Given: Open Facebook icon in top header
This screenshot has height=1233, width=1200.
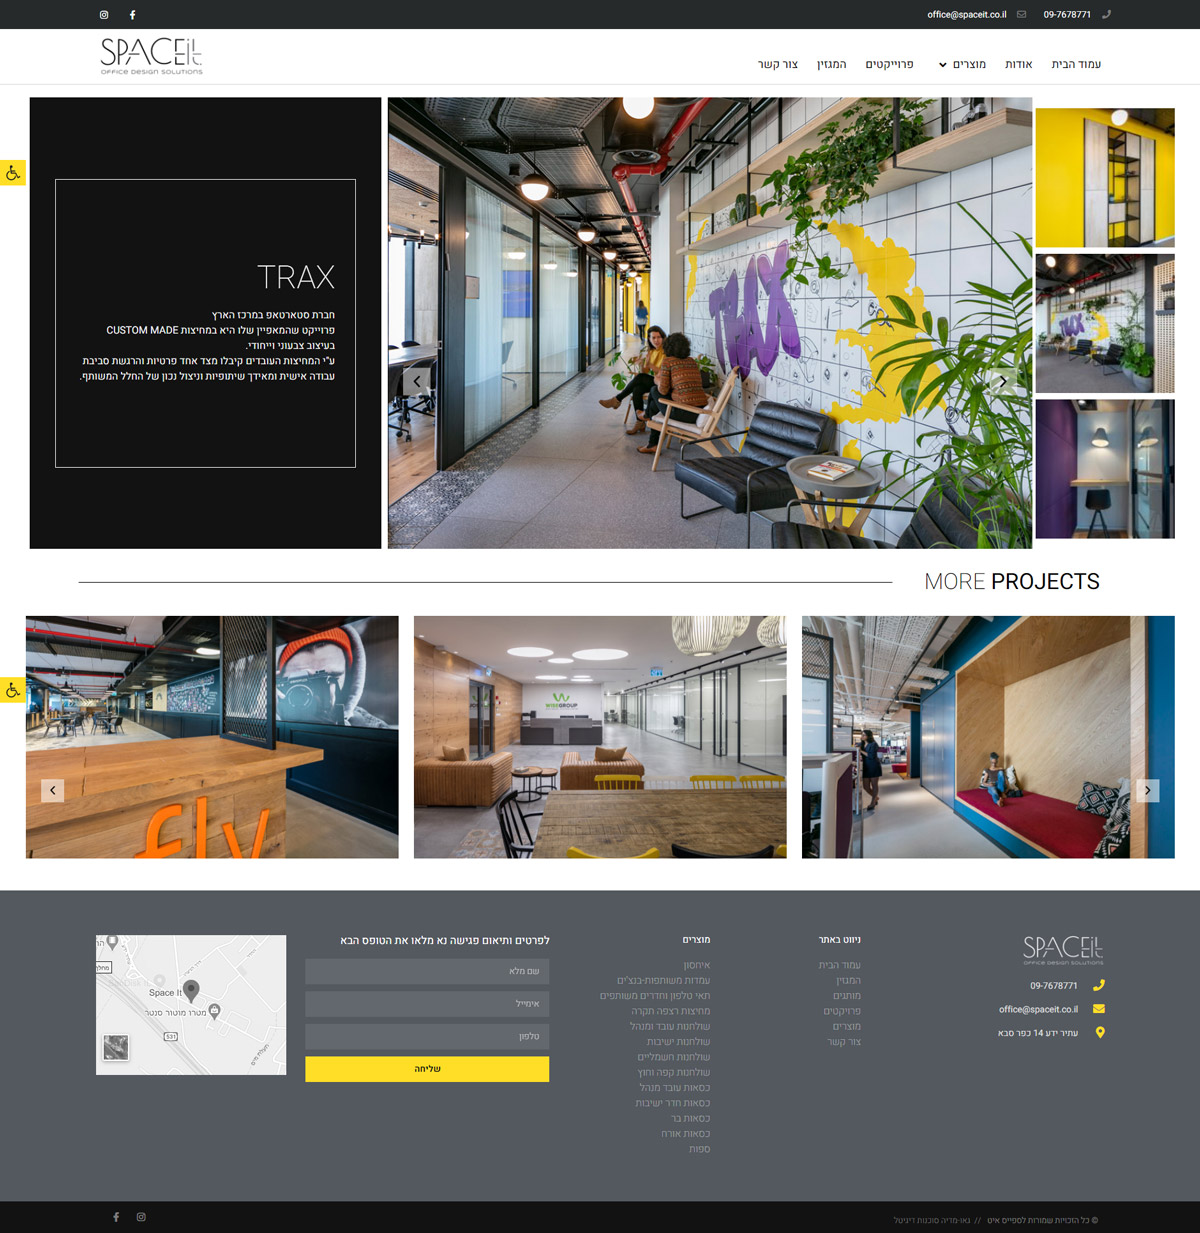Looking at the screenshot, I should pos(132,15).
